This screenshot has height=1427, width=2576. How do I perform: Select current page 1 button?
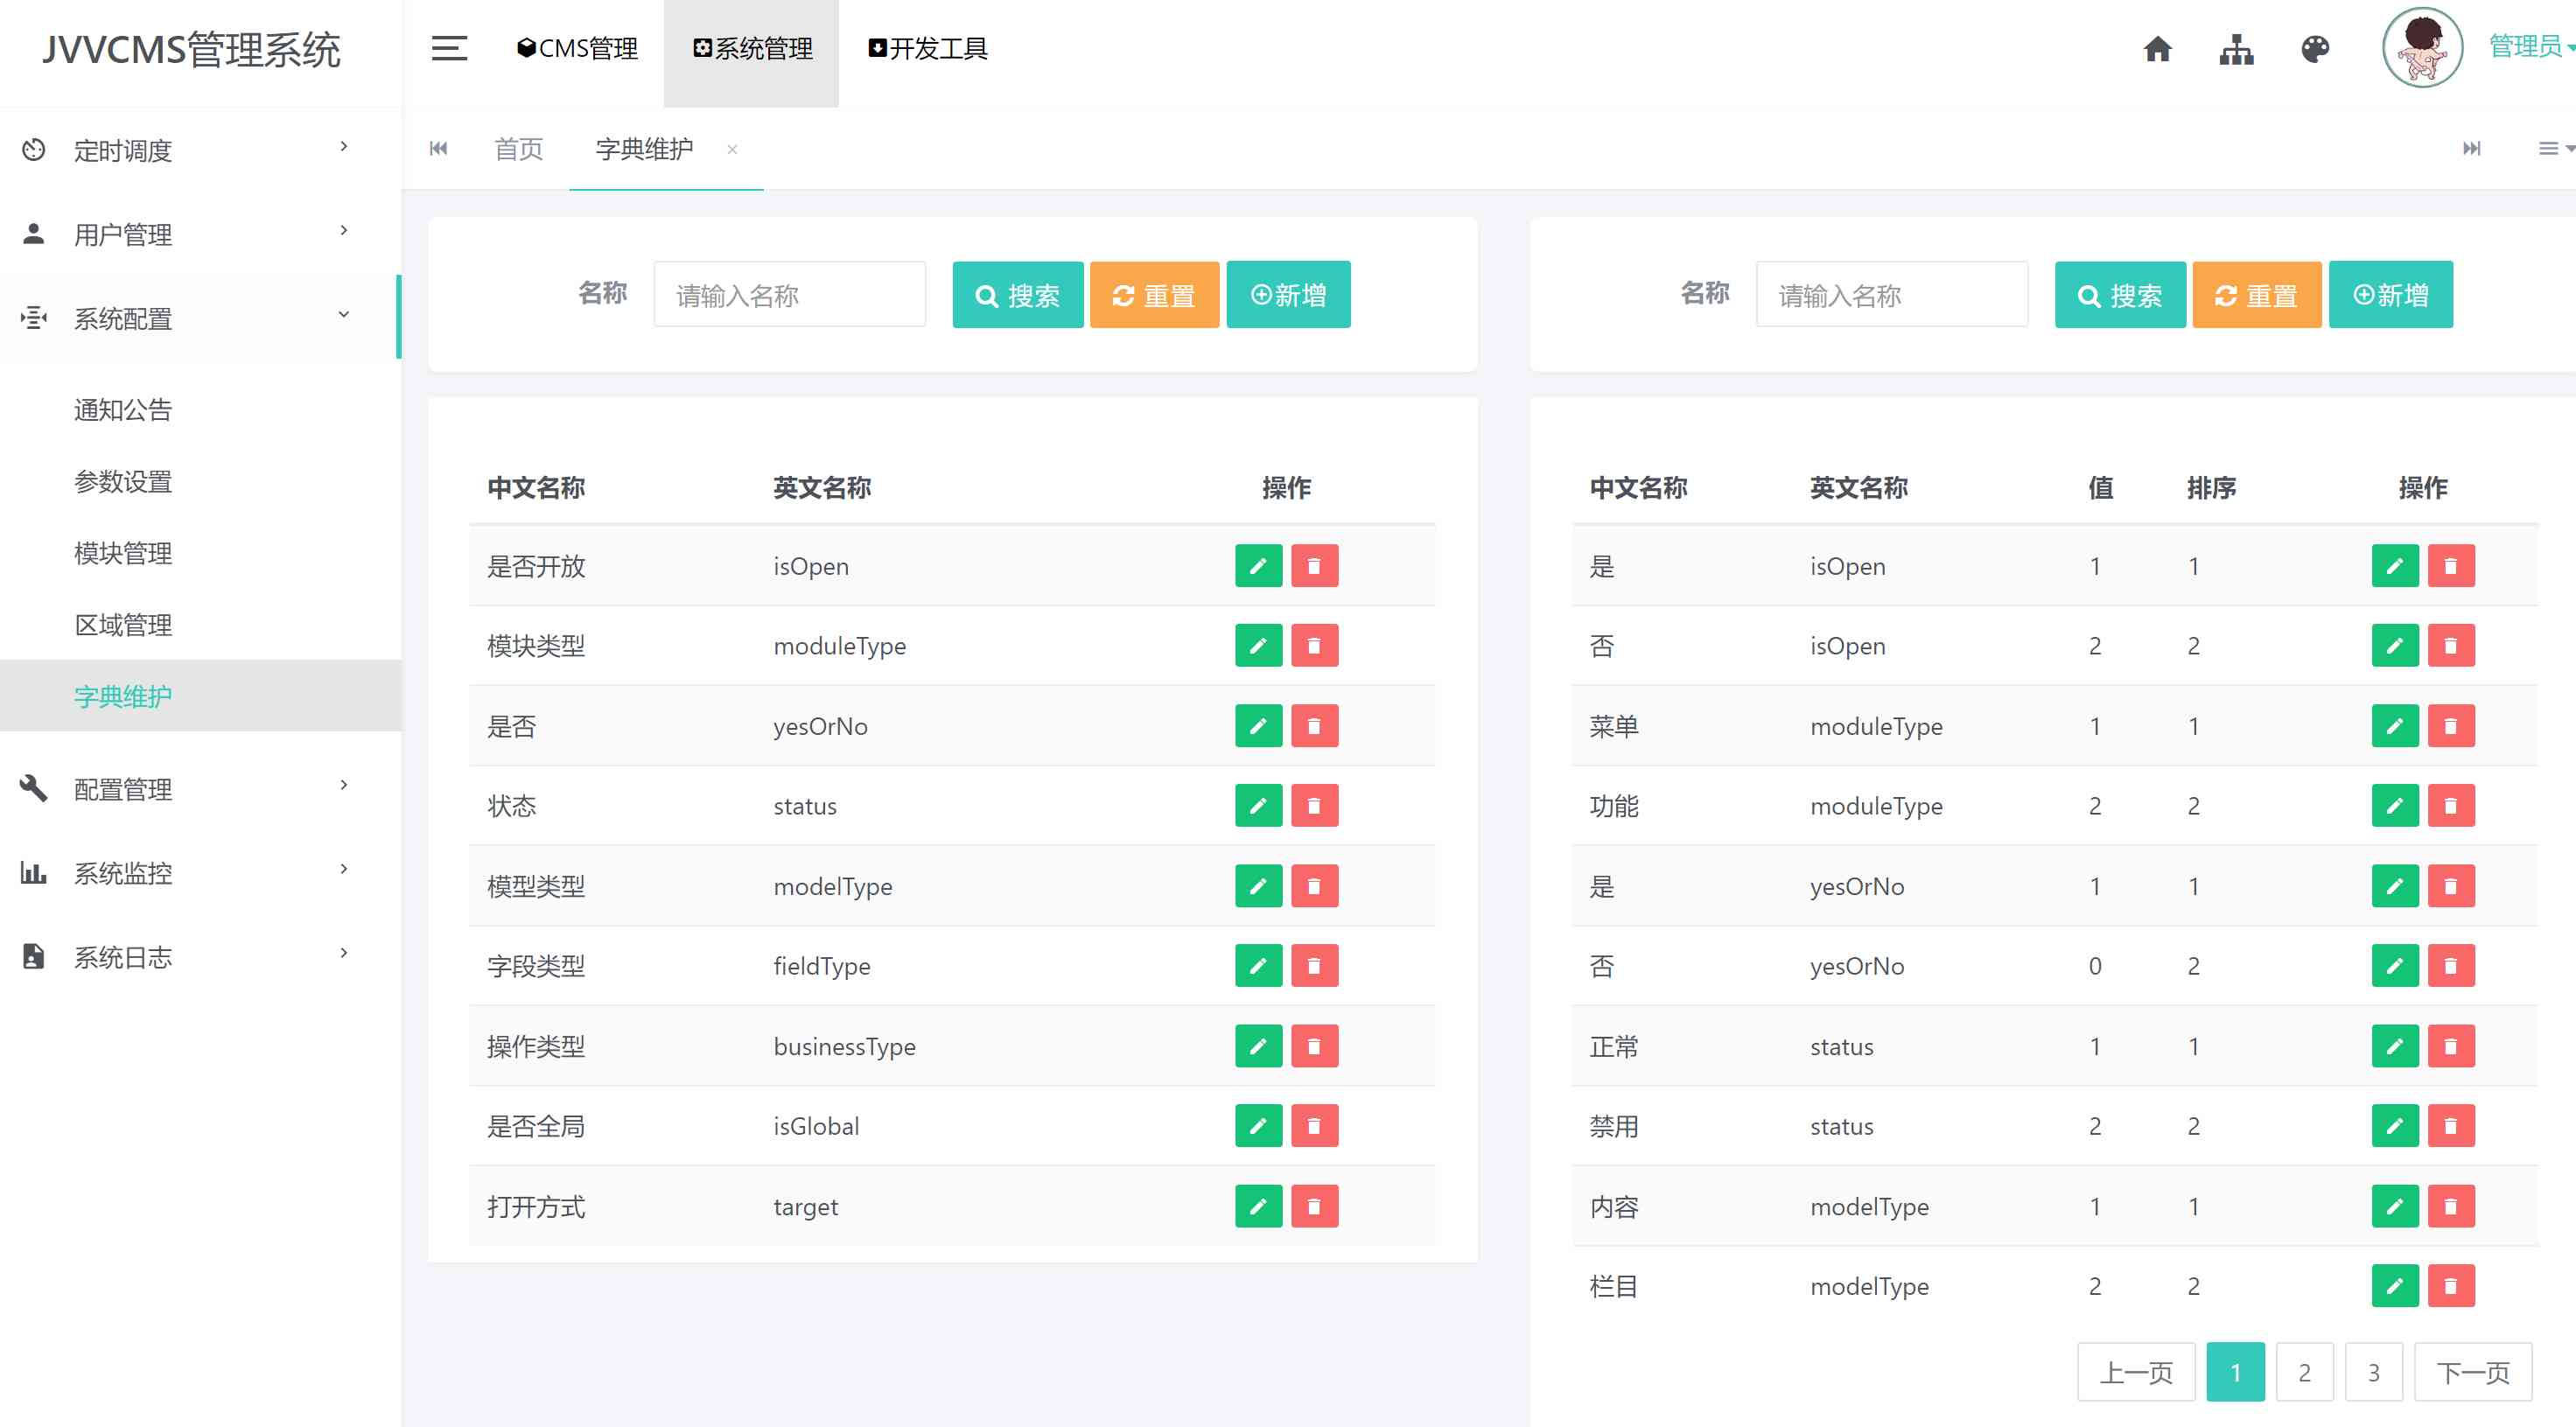(2235, 1372)
